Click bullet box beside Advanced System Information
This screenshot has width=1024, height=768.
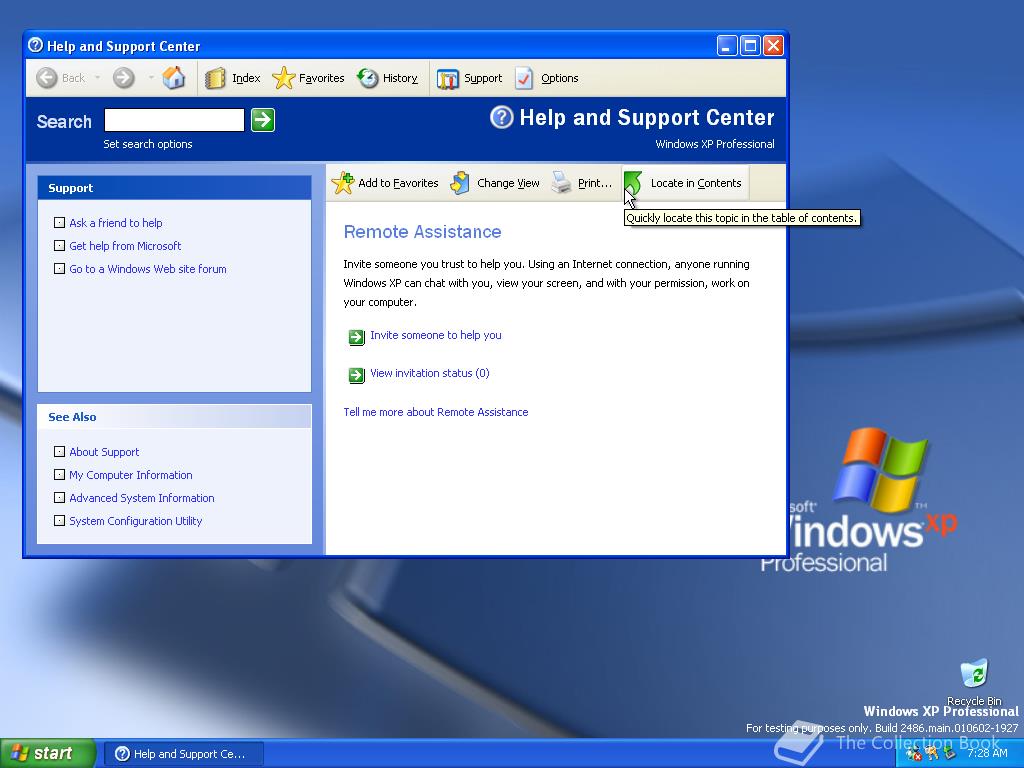coord(59,498)
